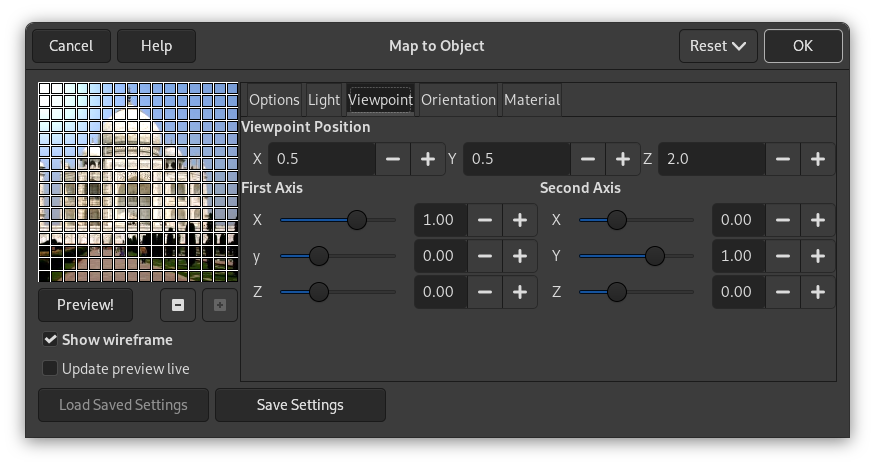This screenshot has height=466, width=875.
Task: Confirm the dialog with OK
Action: click(802, 46)
